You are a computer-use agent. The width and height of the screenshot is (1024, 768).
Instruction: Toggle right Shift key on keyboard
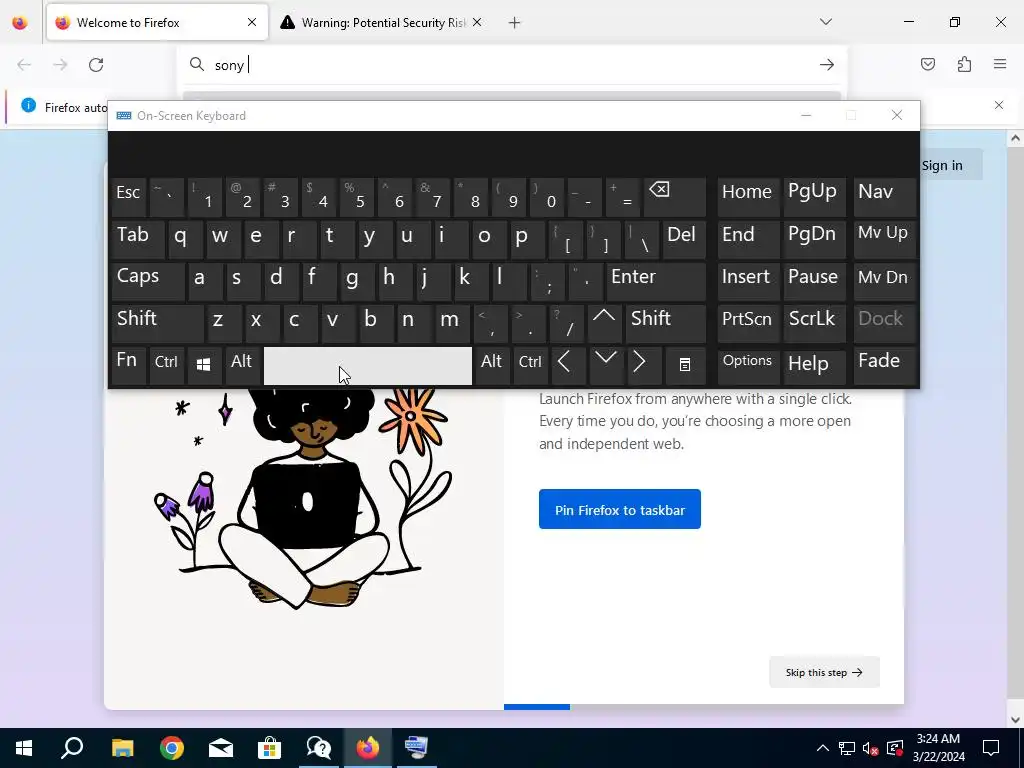coord(665,323)
